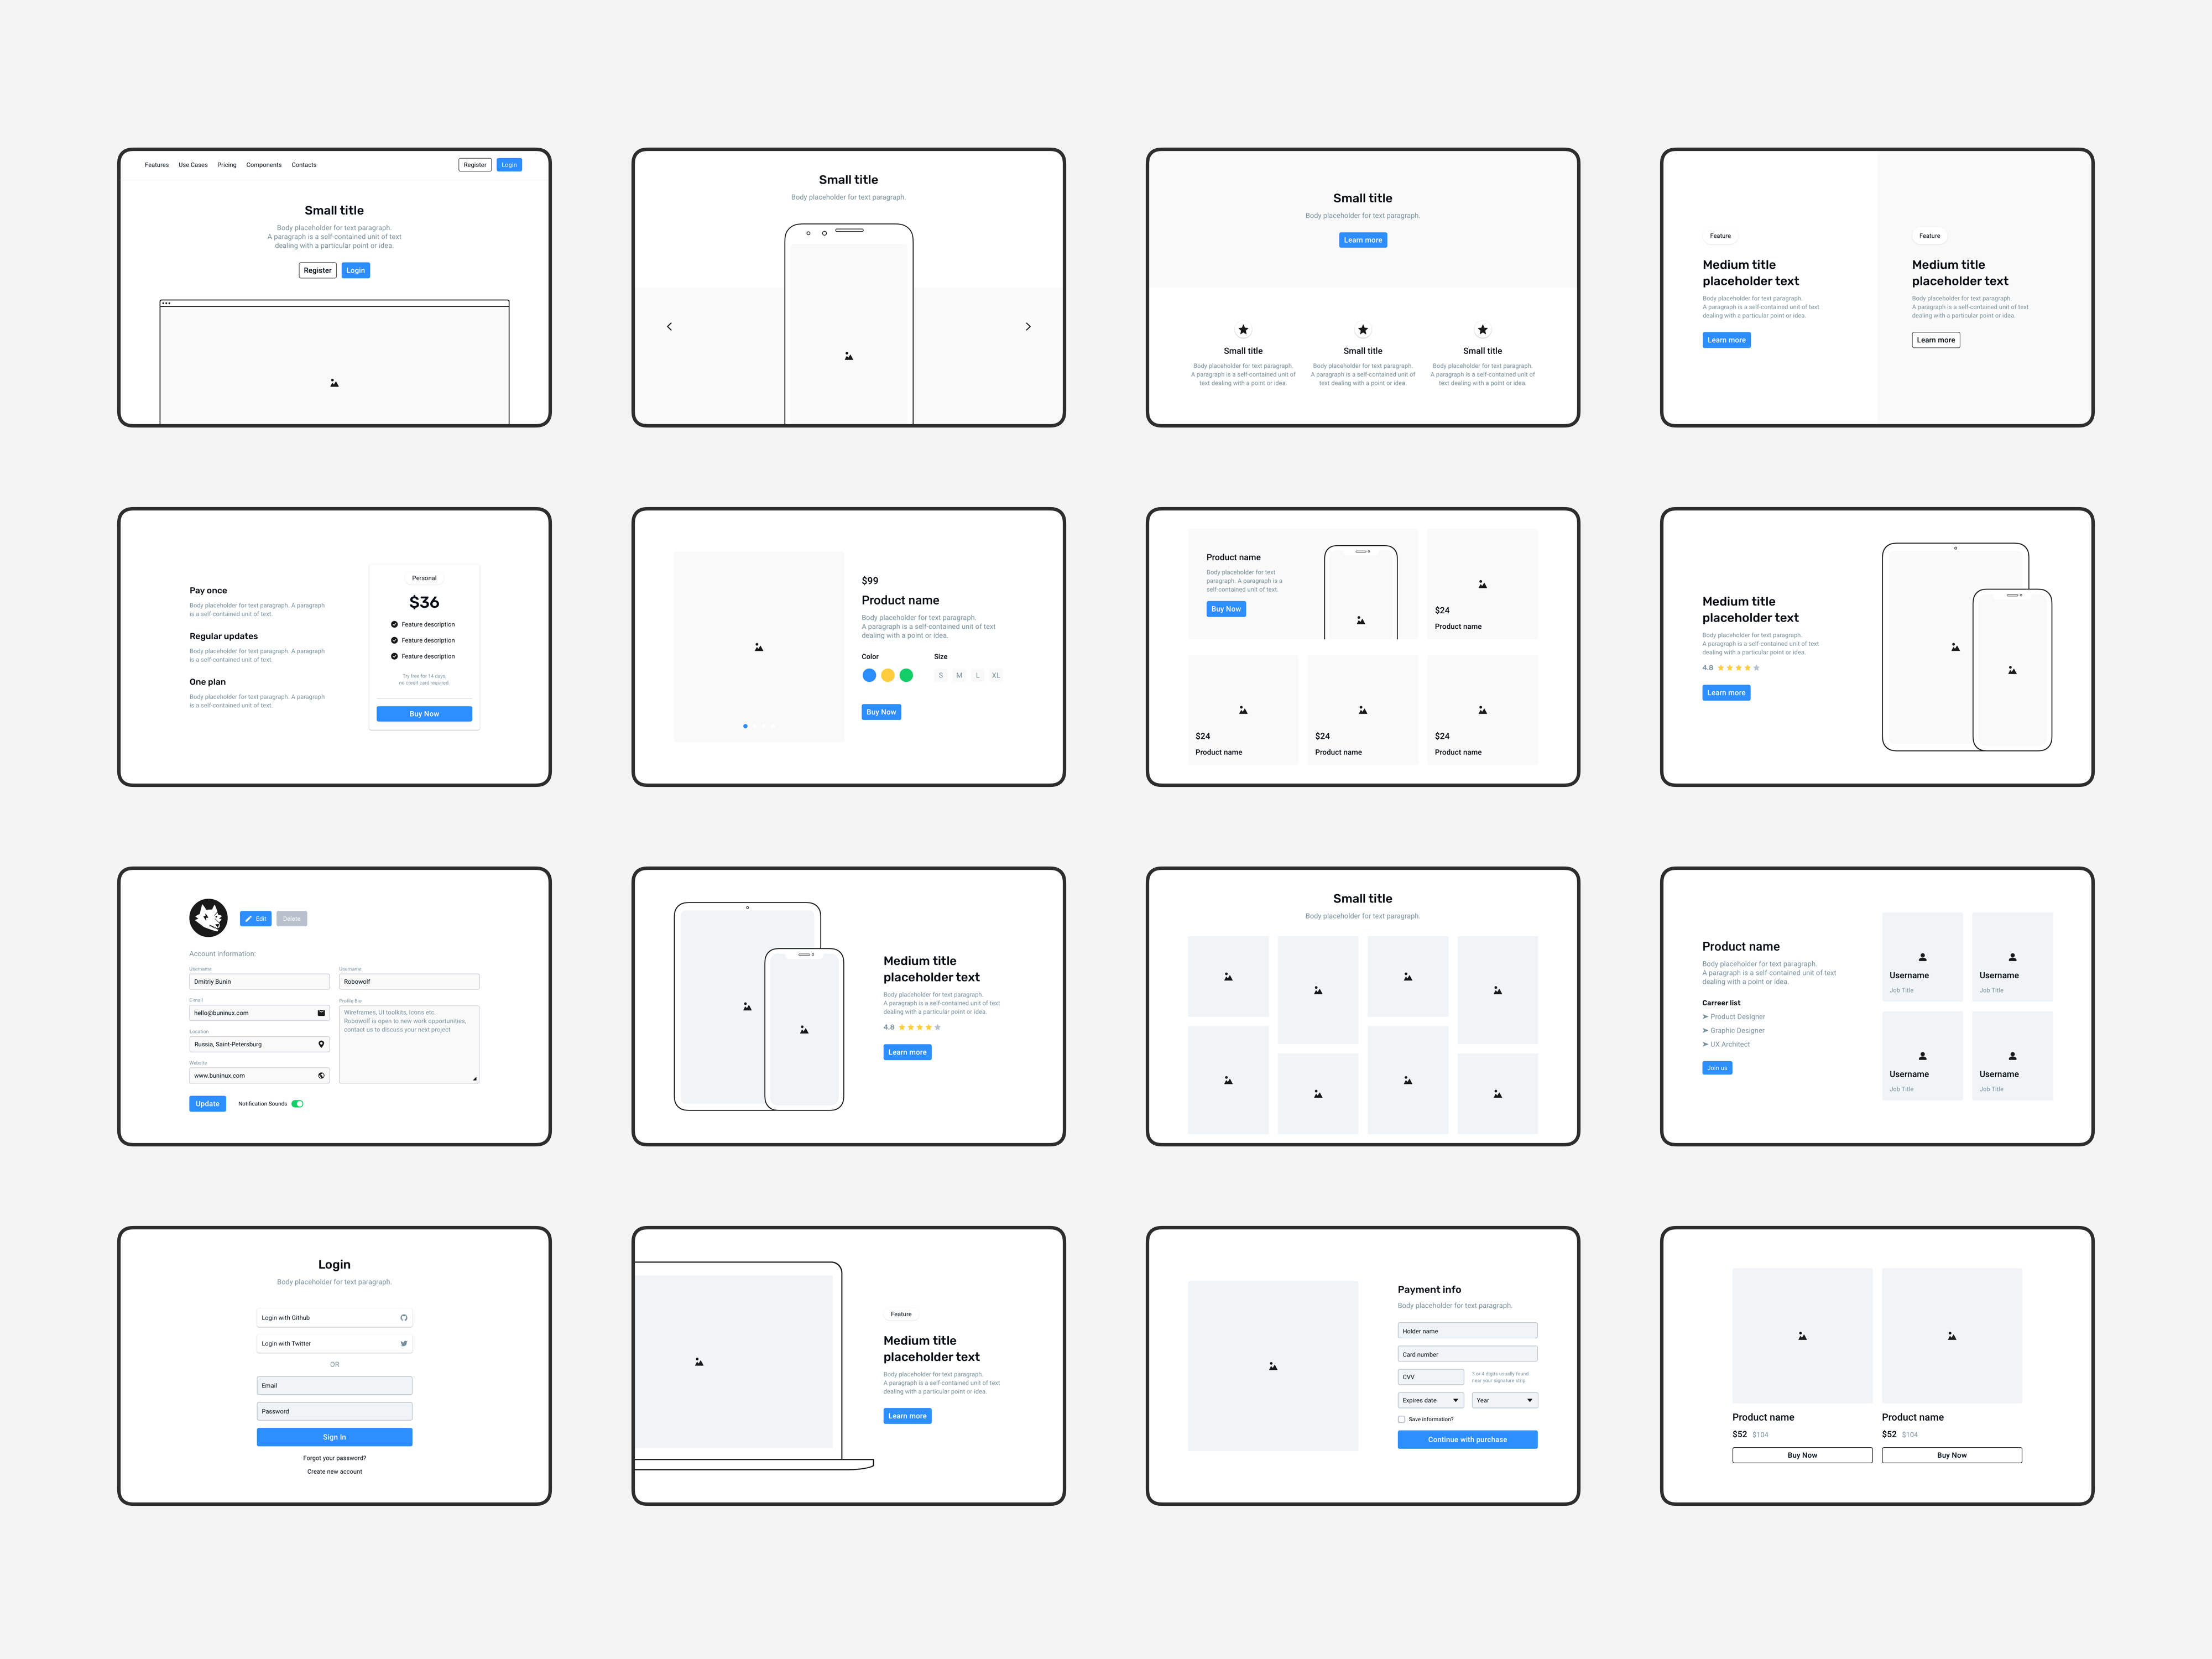Click the Twitter bird icon in the login form

click(404, 1344)
